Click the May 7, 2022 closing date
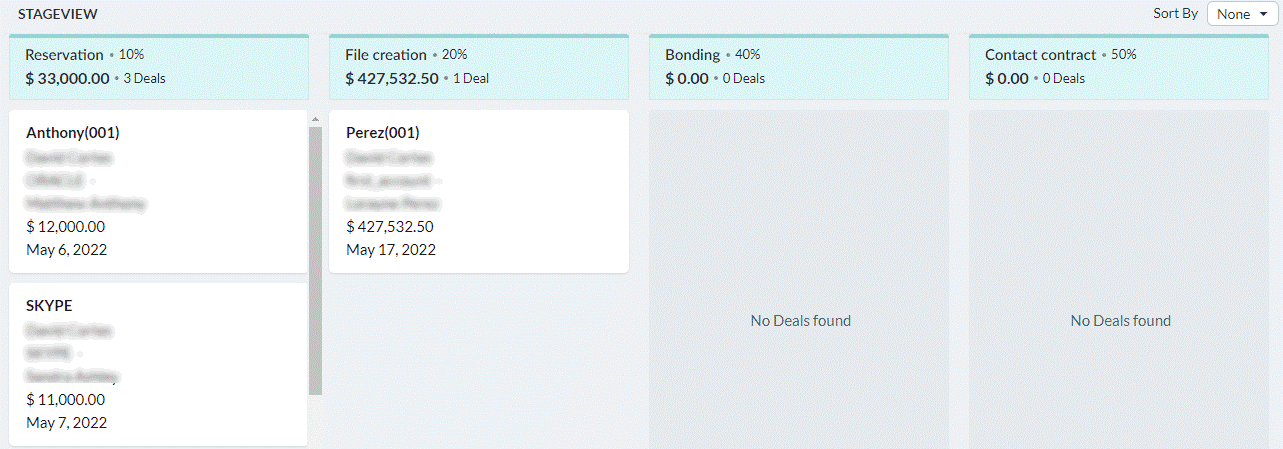 point(67,423)
